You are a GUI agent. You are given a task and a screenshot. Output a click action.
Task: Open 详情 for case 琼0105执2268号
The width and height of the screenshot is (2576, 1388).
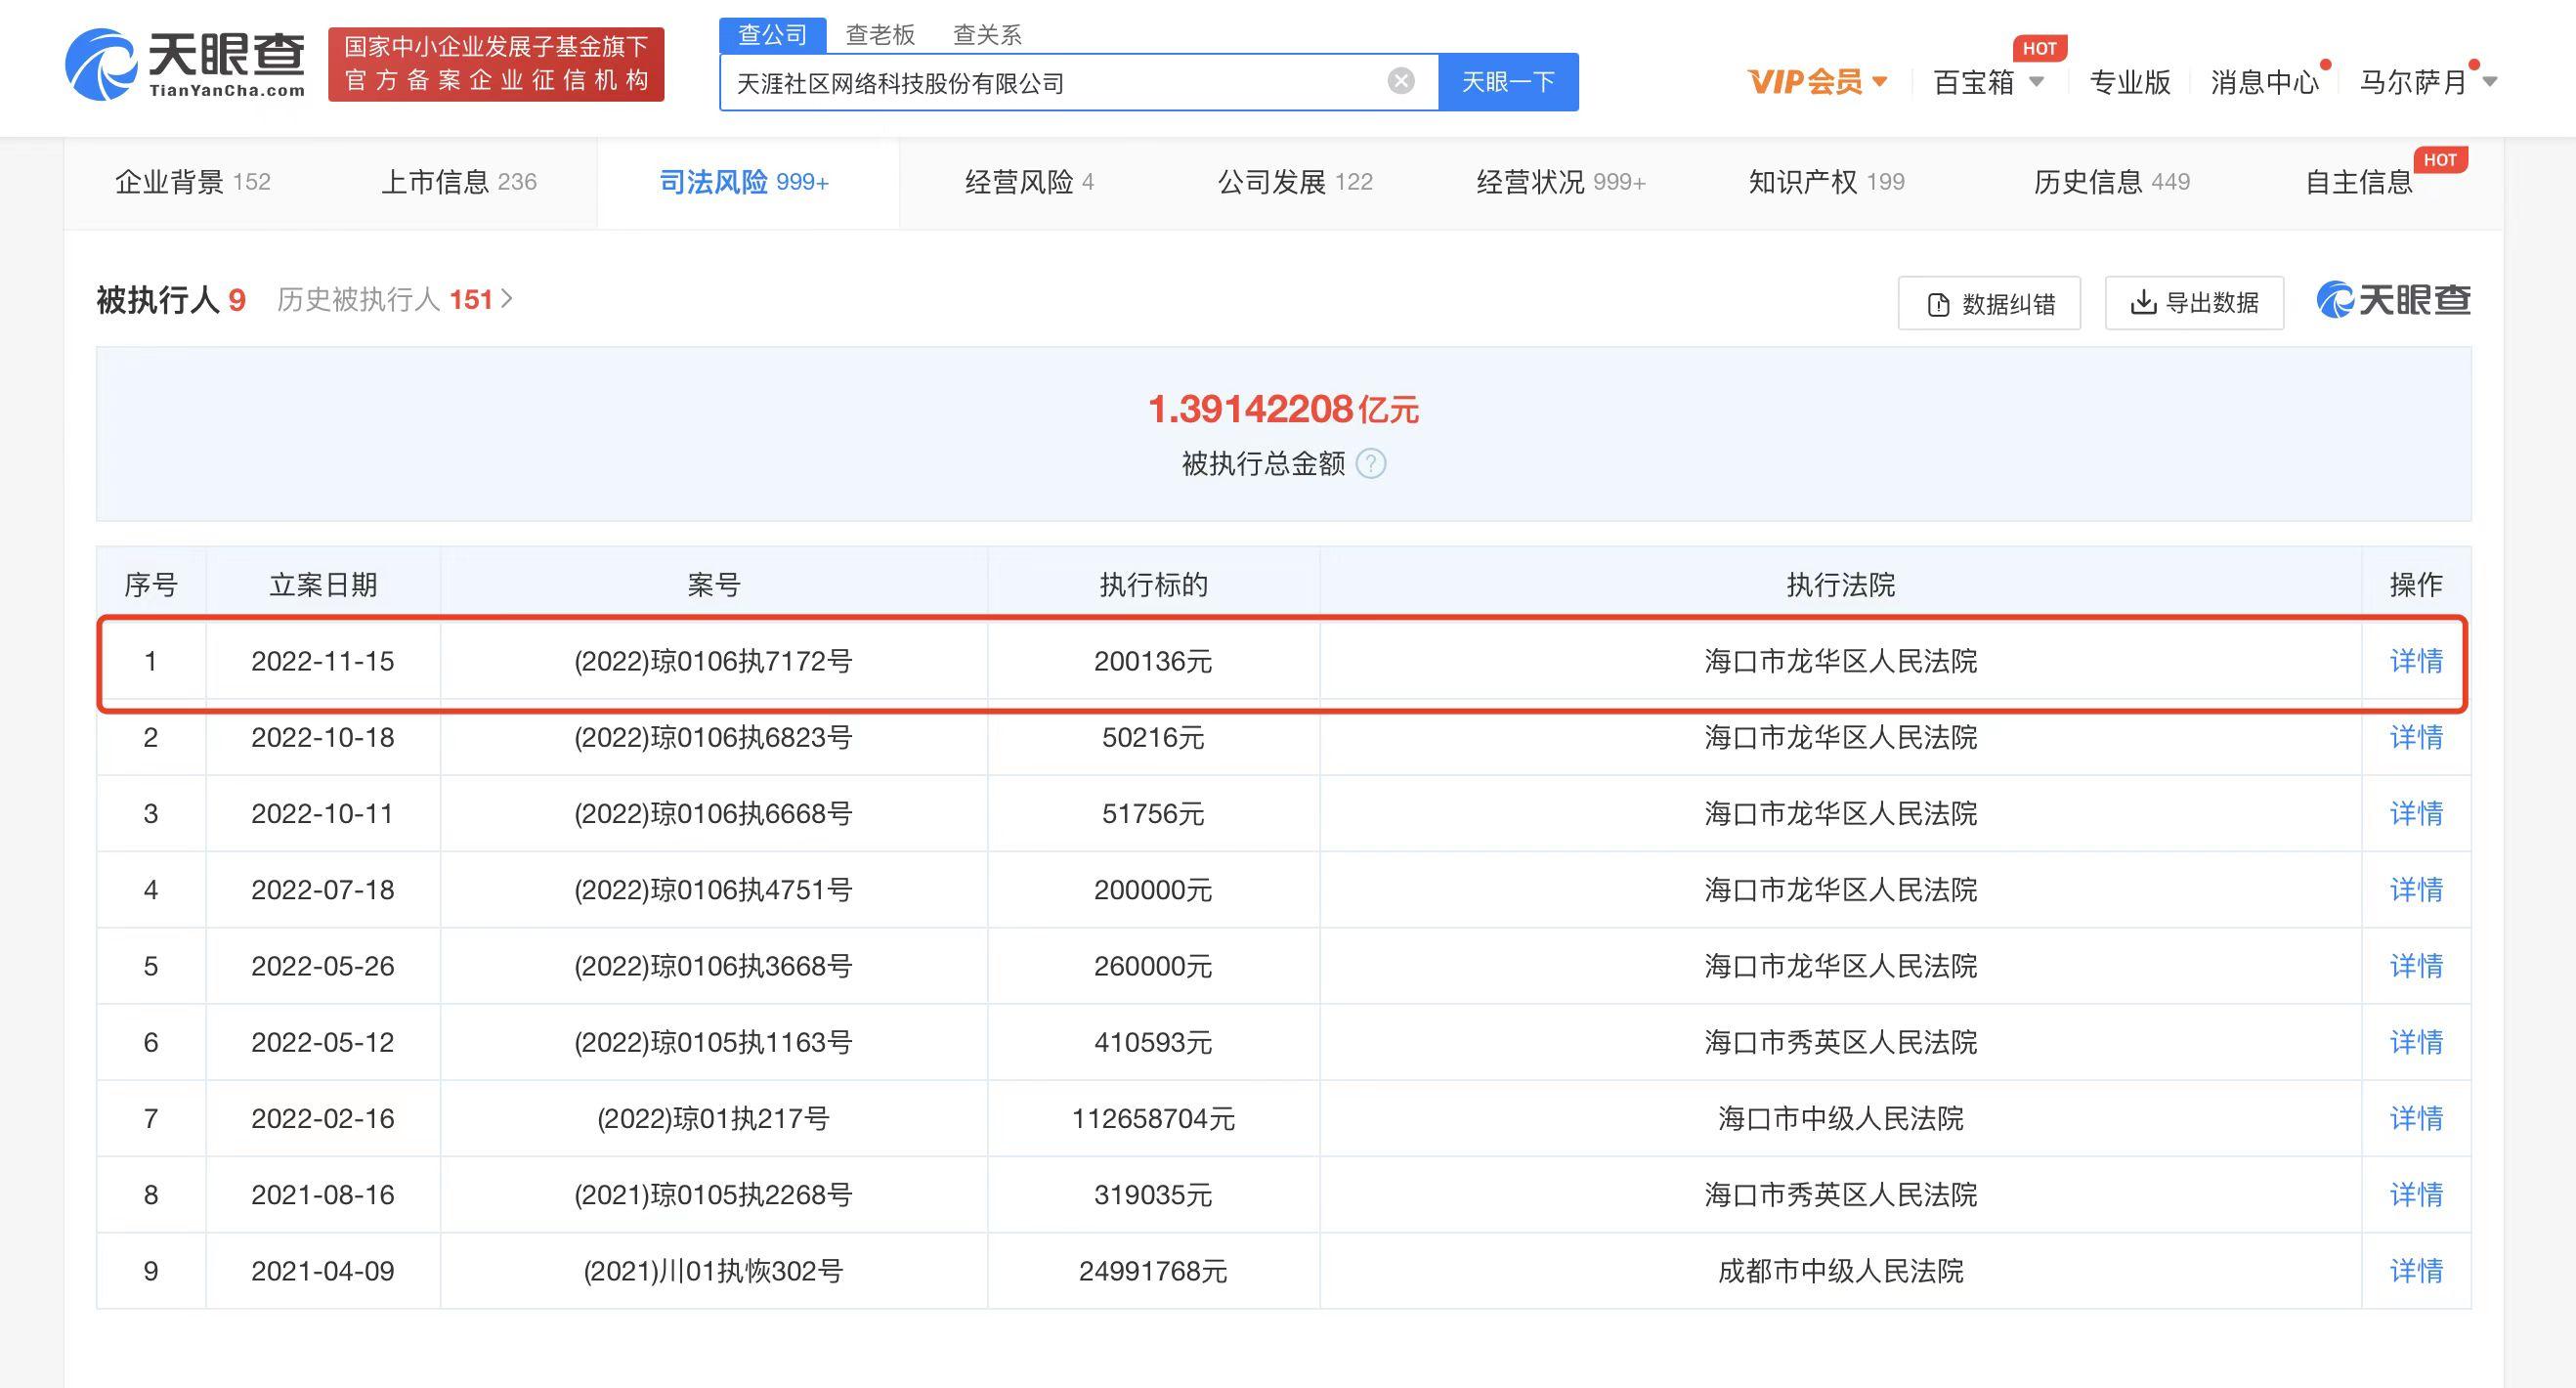click(x=2416, y=1195)
